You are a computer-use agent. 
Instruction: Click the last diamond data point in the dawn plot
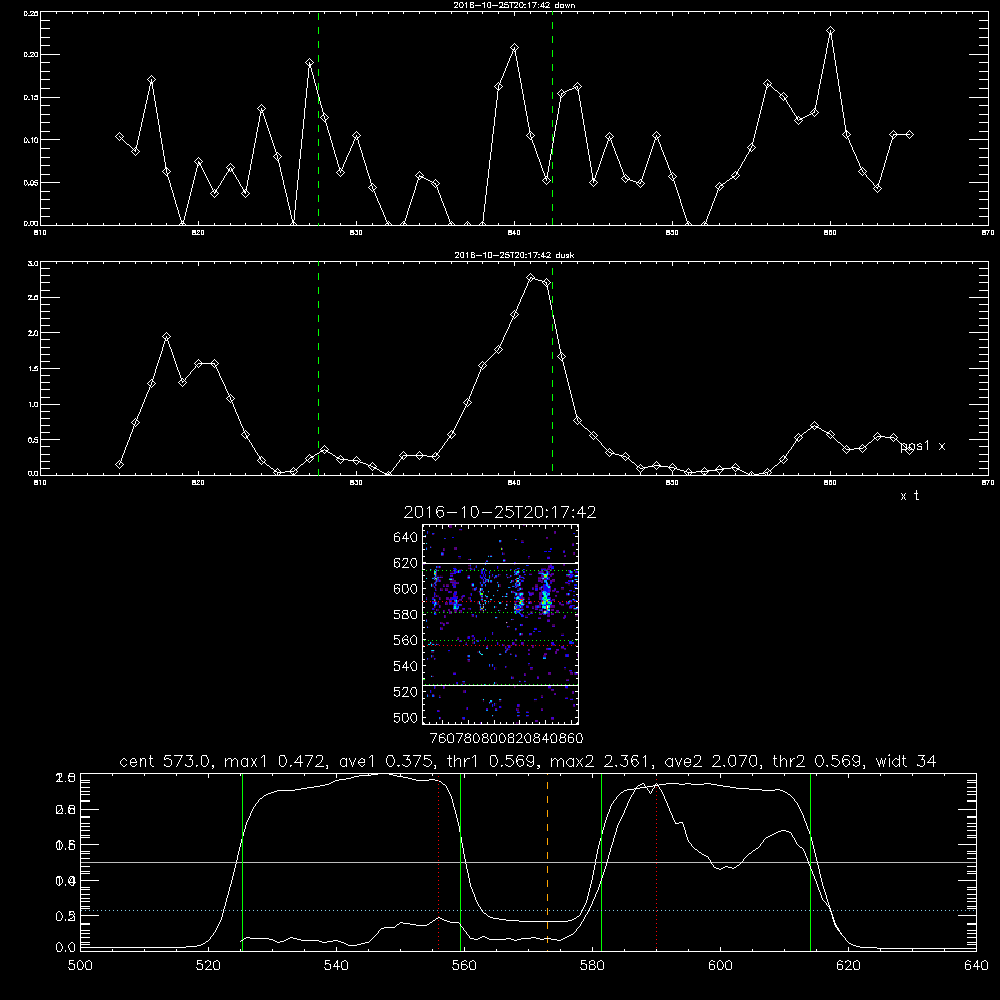[x=909, y=135]
